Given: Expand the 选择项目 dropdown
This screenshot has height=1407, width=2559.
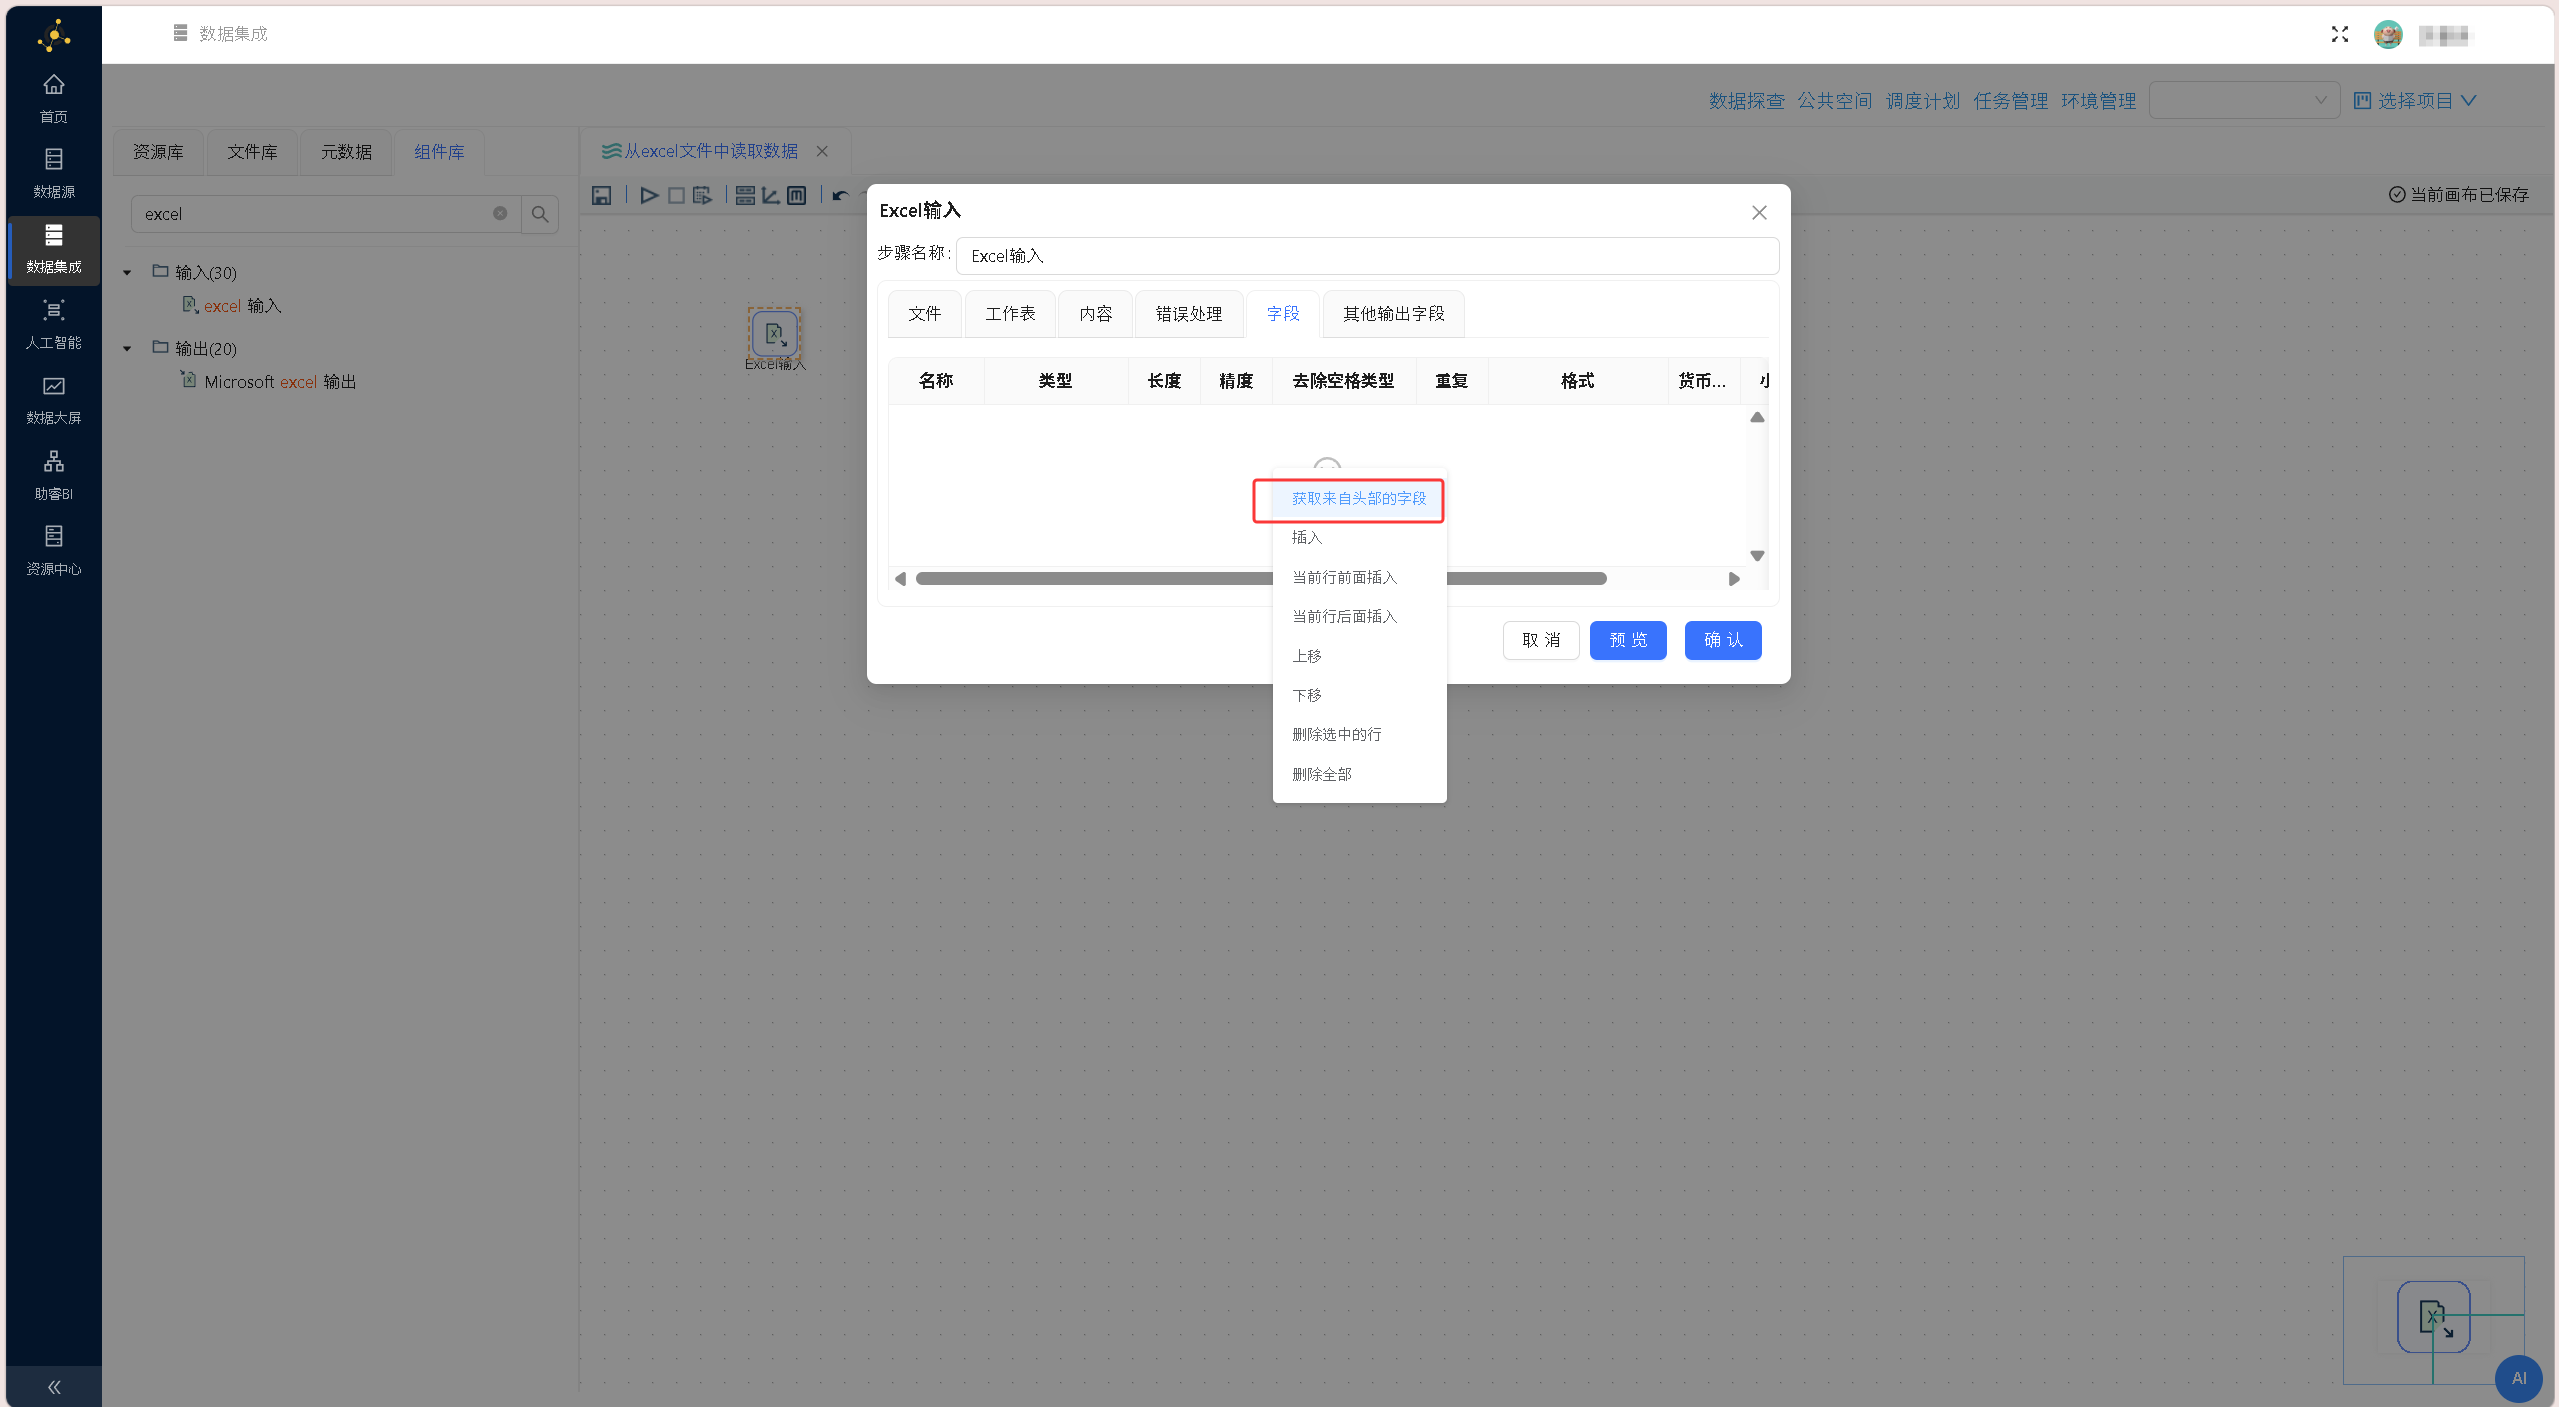Looking at the screenshot, I should click(x=2414, y=100).
